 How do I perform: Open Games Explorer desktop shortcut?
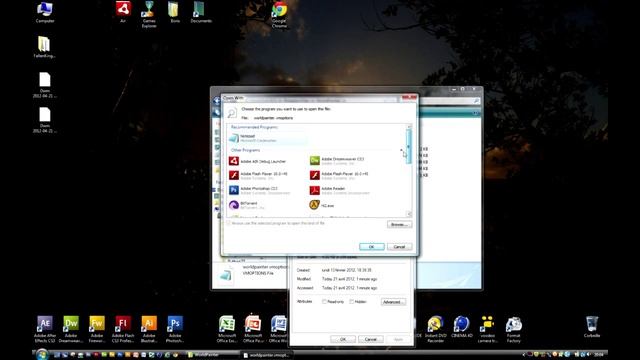click(x=149, y=15)
